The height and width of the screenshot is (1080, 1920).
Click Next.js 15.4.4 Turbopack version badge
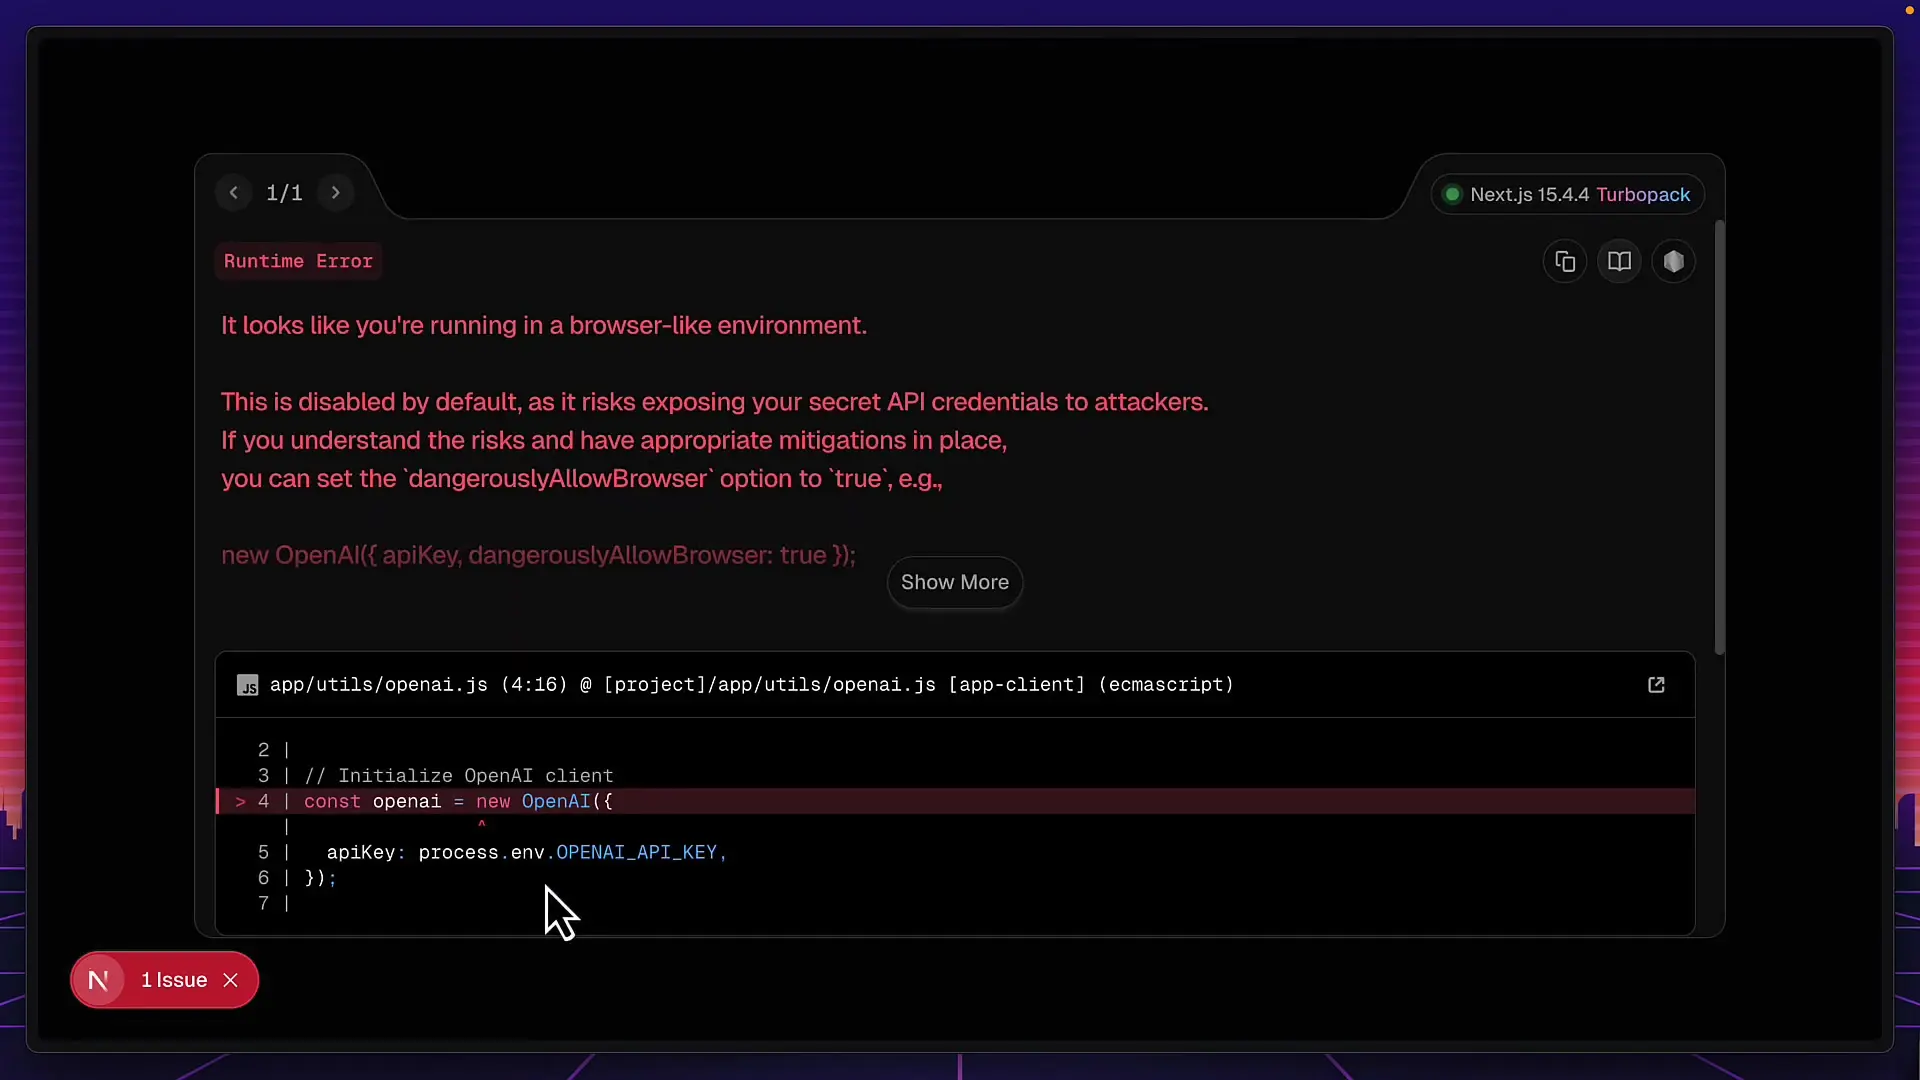(x=1568, y=194)
